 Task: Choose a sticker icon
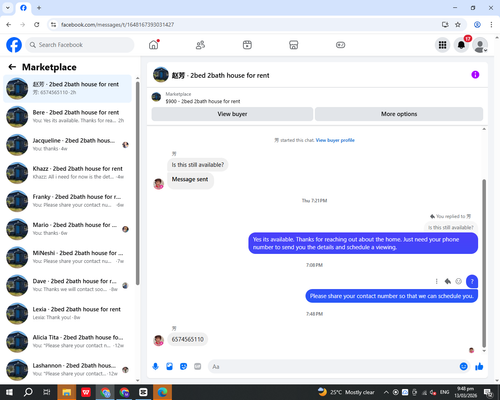(x=183, y=367)
